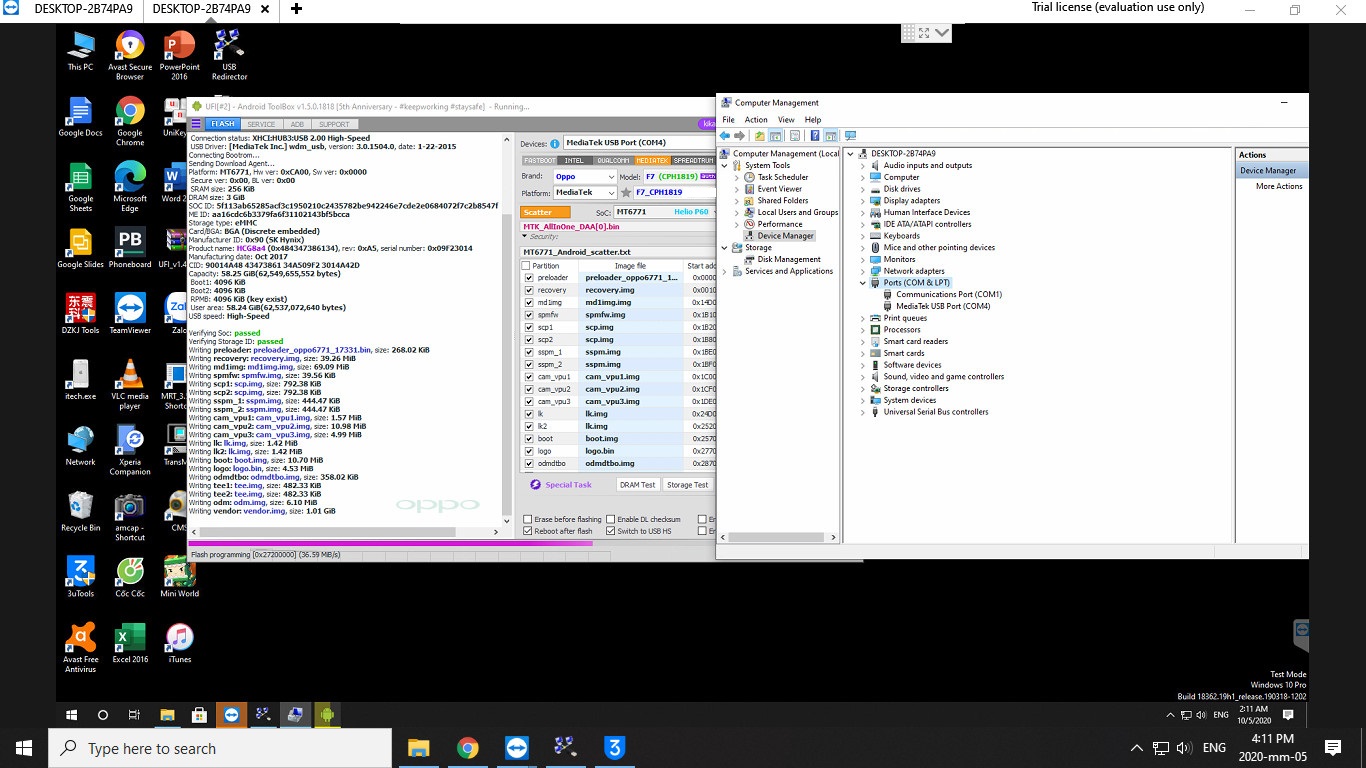
Task: Select MediaTek USB Port (COM4) device
Action: pos(943,306)
